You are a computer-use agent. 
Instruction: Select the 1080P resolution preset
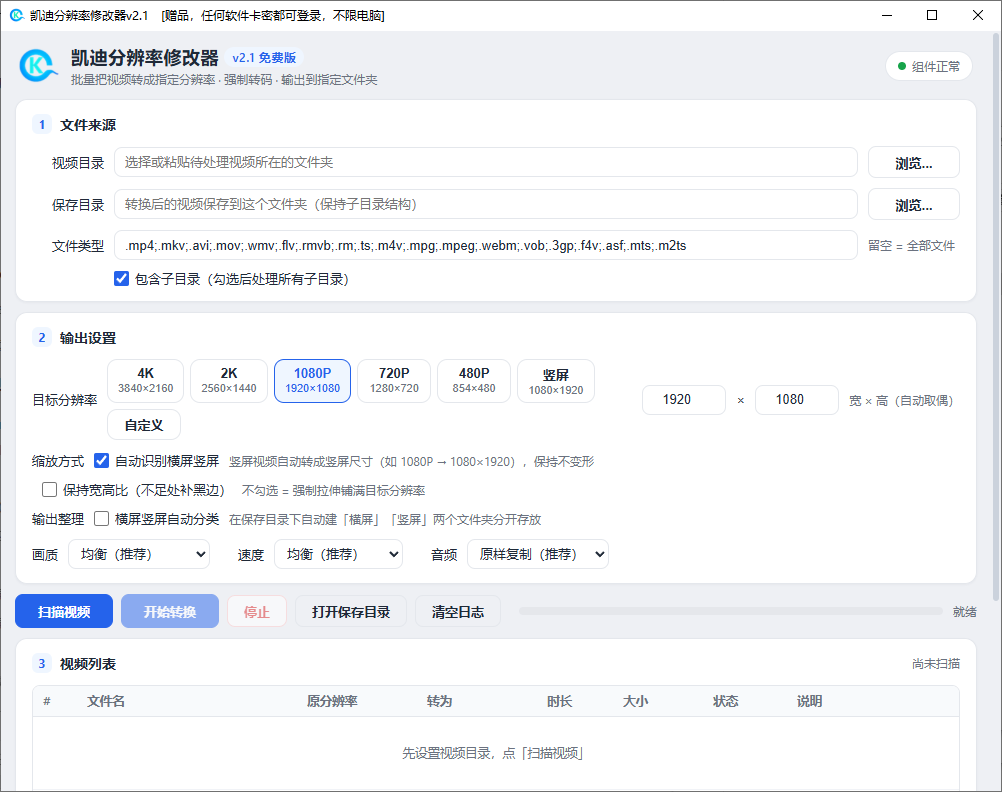click(312, 381)
